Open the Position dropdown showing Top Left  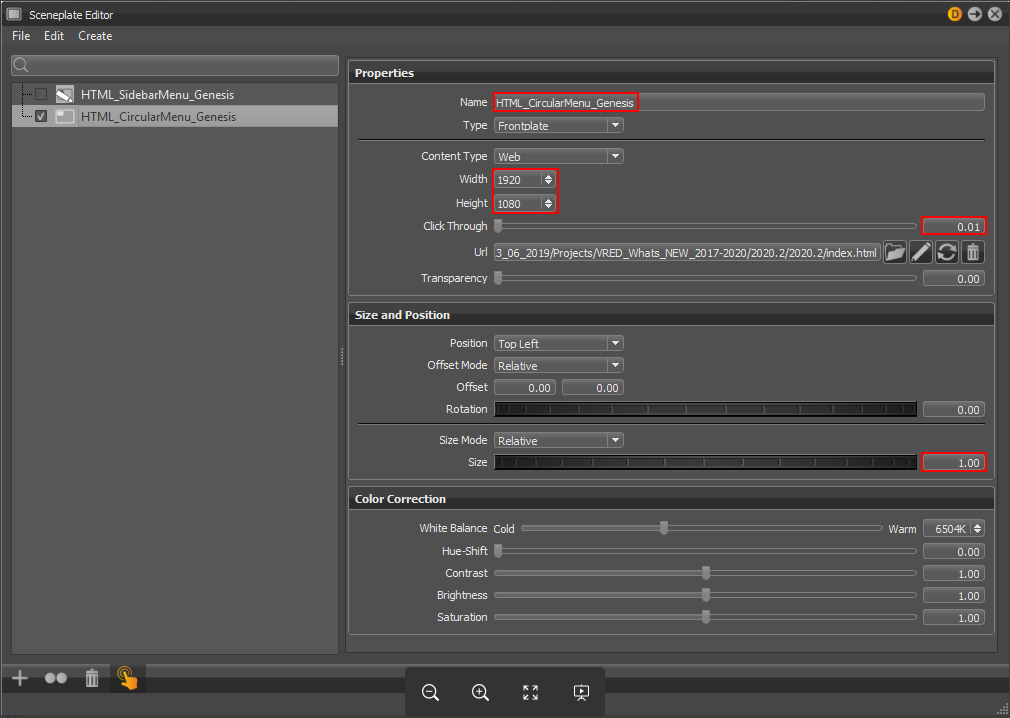tap(558, 343)
